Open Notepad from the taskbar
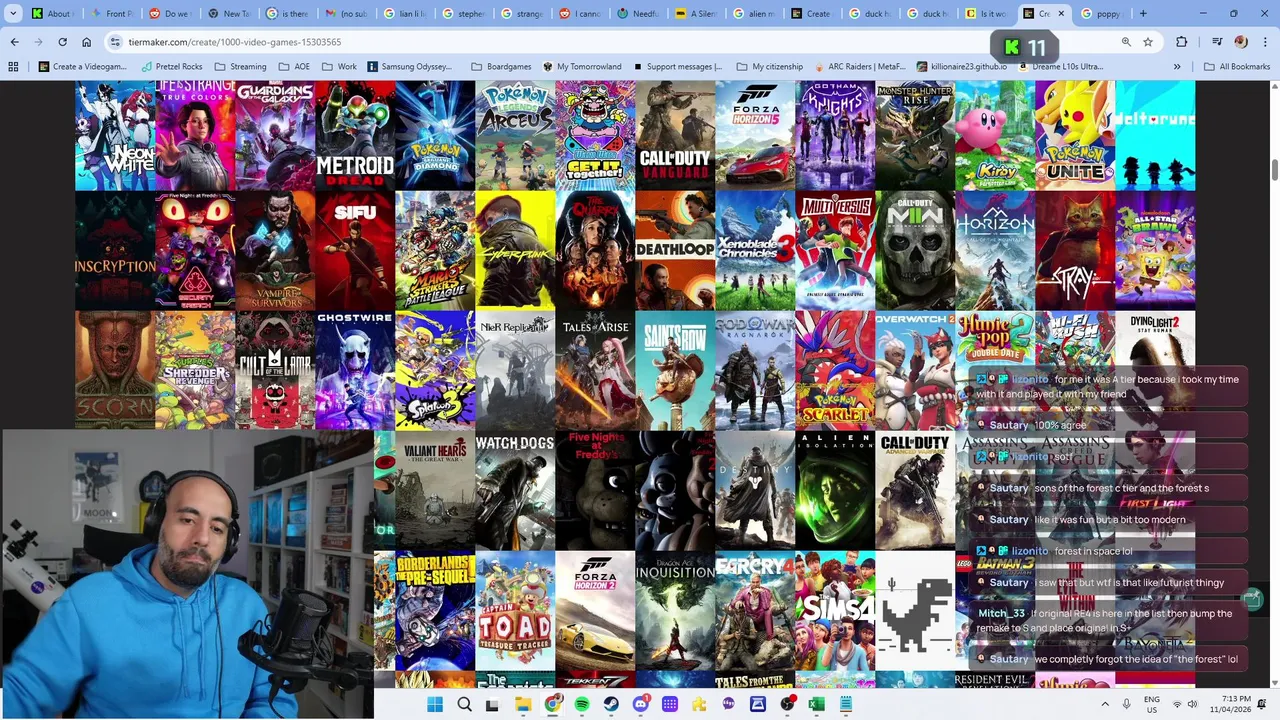1280x720 pixels. (x=846, y=704)
